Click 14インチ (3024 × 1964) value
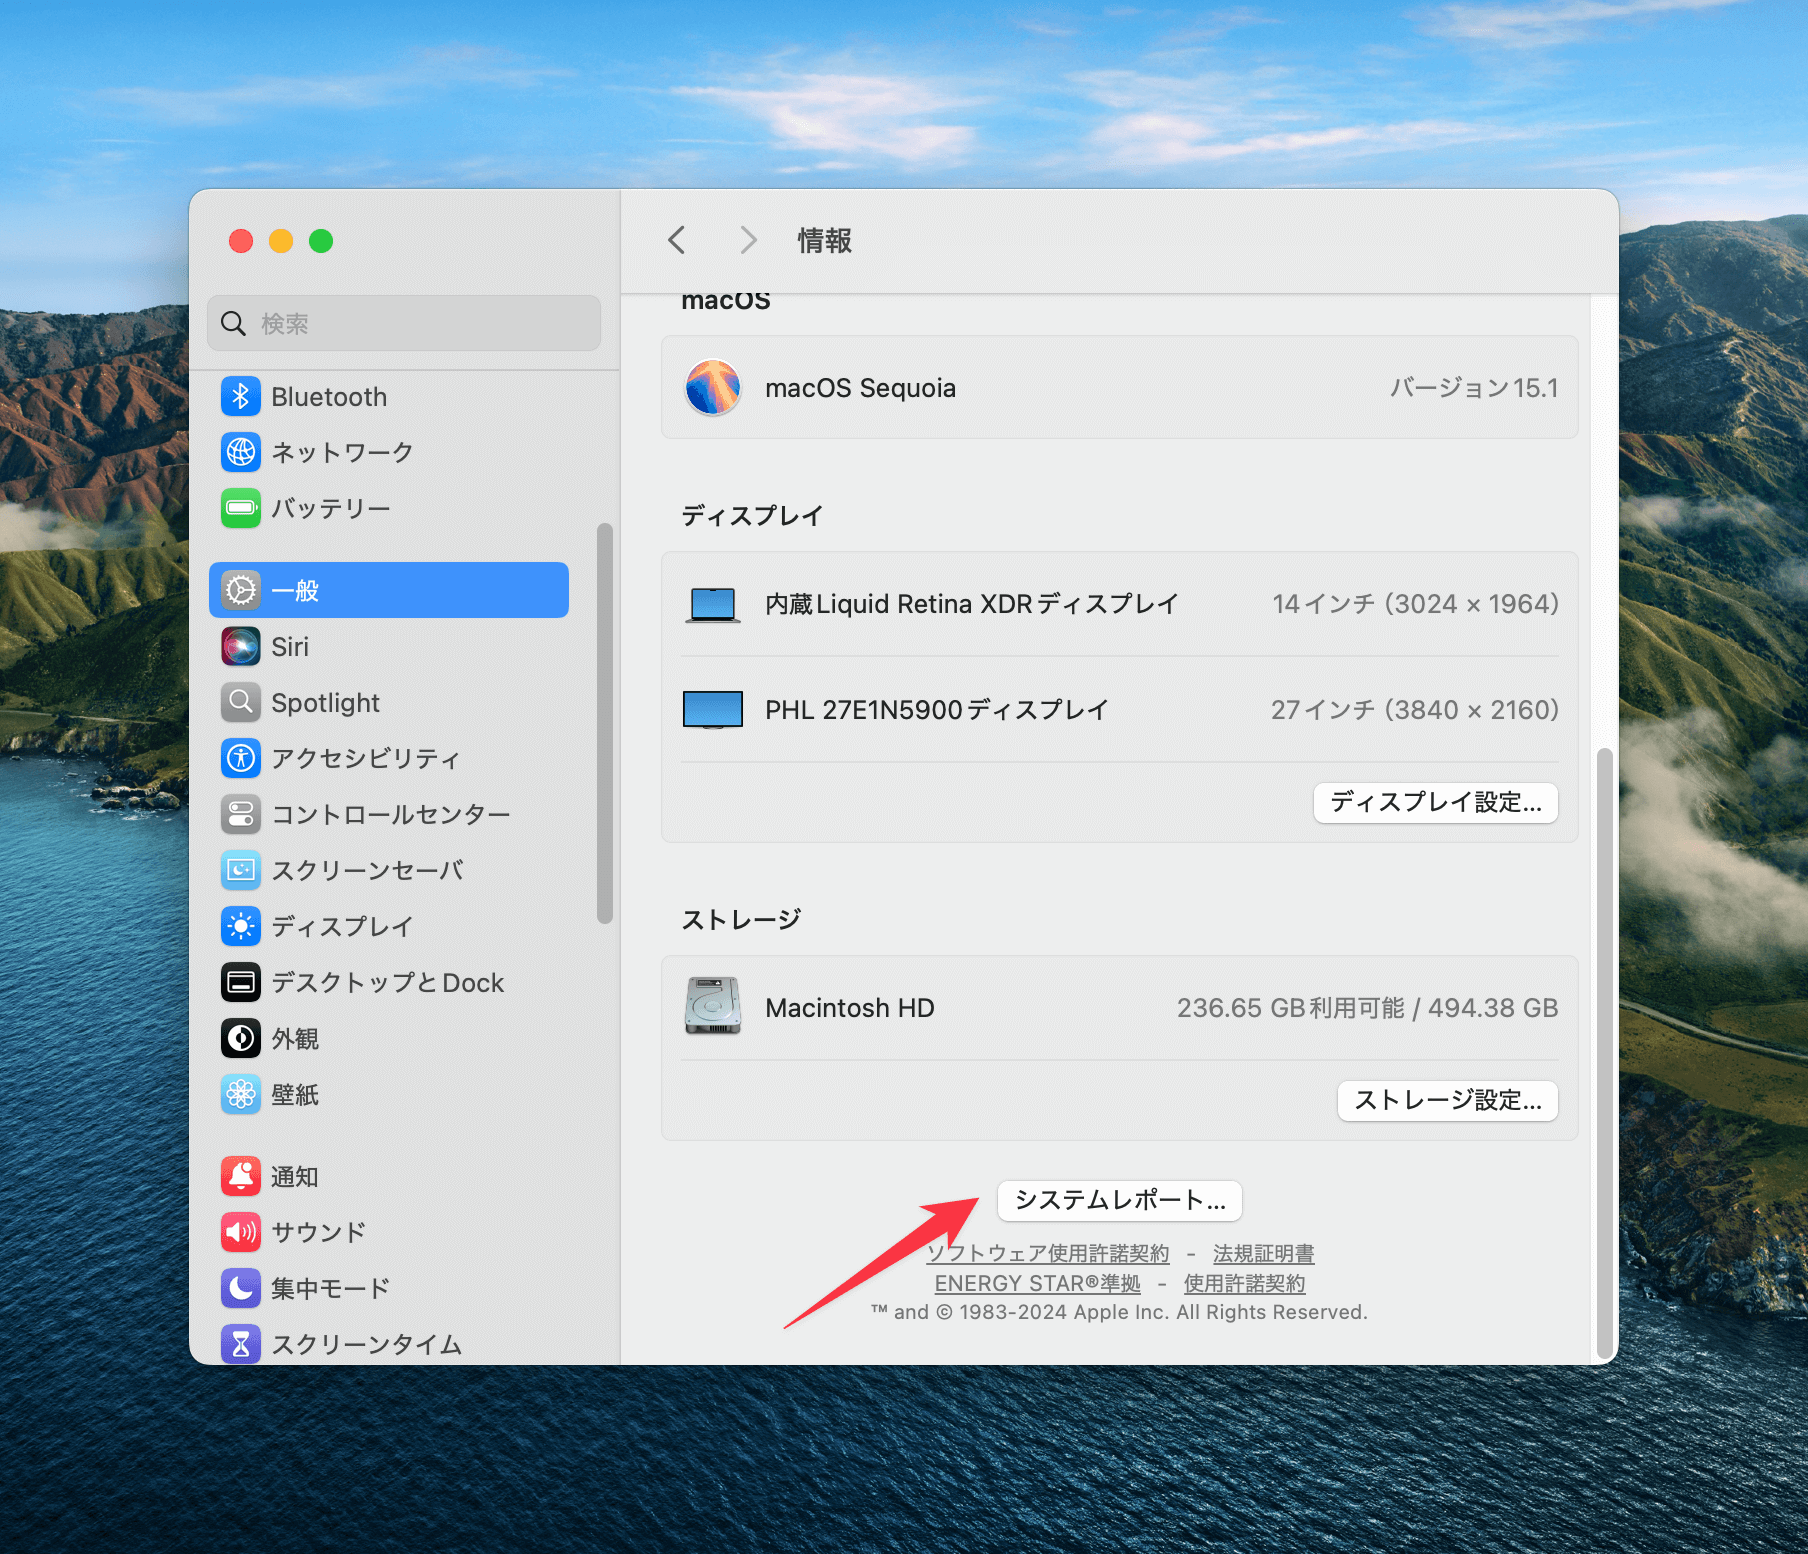Screen dimensions: 1808x1554 1416,604
